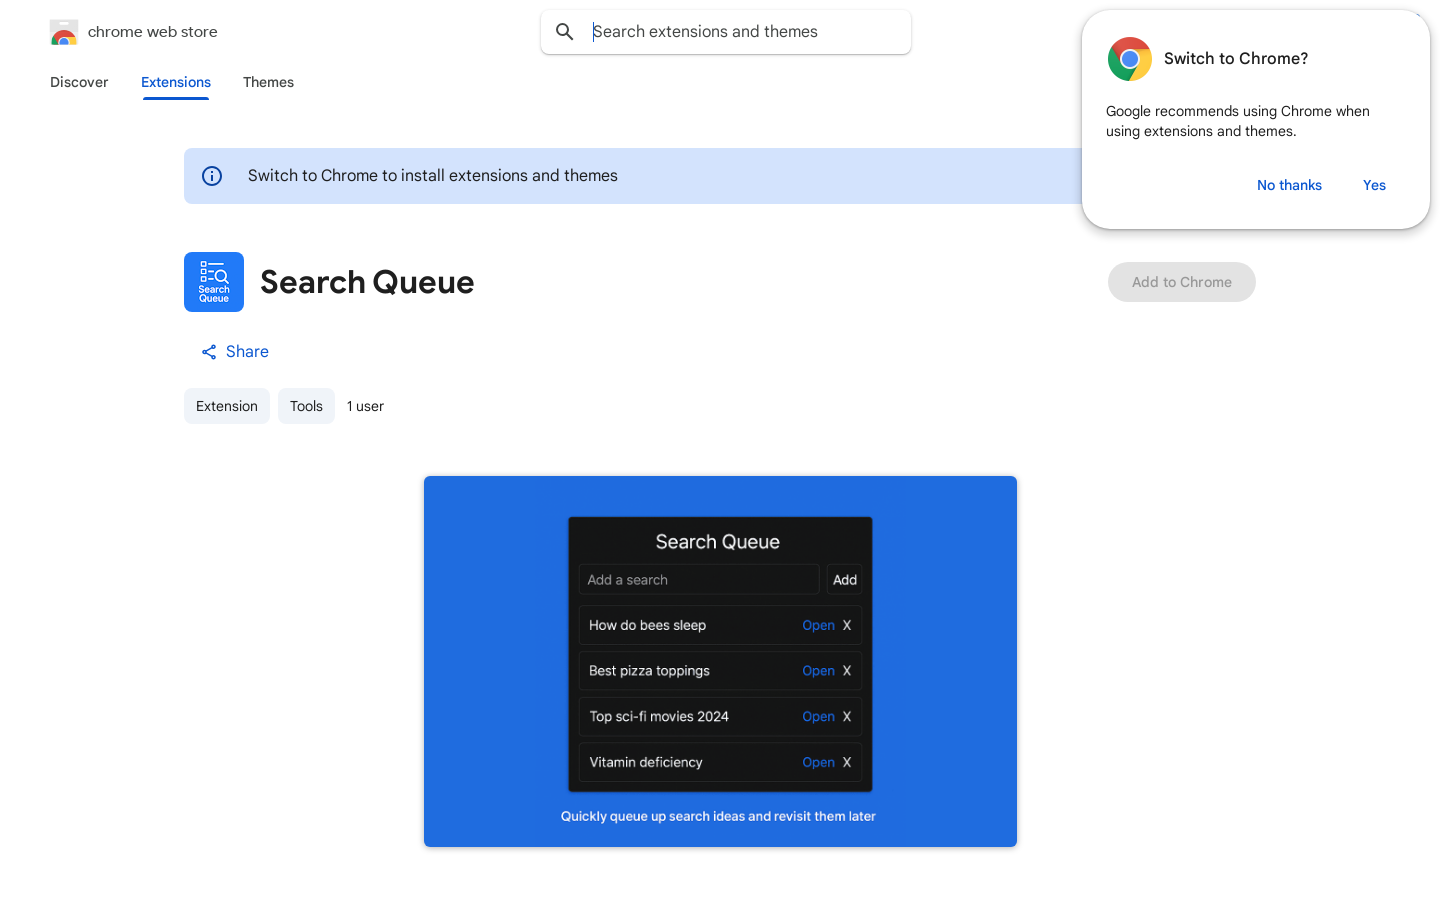1440x900 pixels.
Task: Switch to the Extensions tab
Action: click(x=176, y=82)
